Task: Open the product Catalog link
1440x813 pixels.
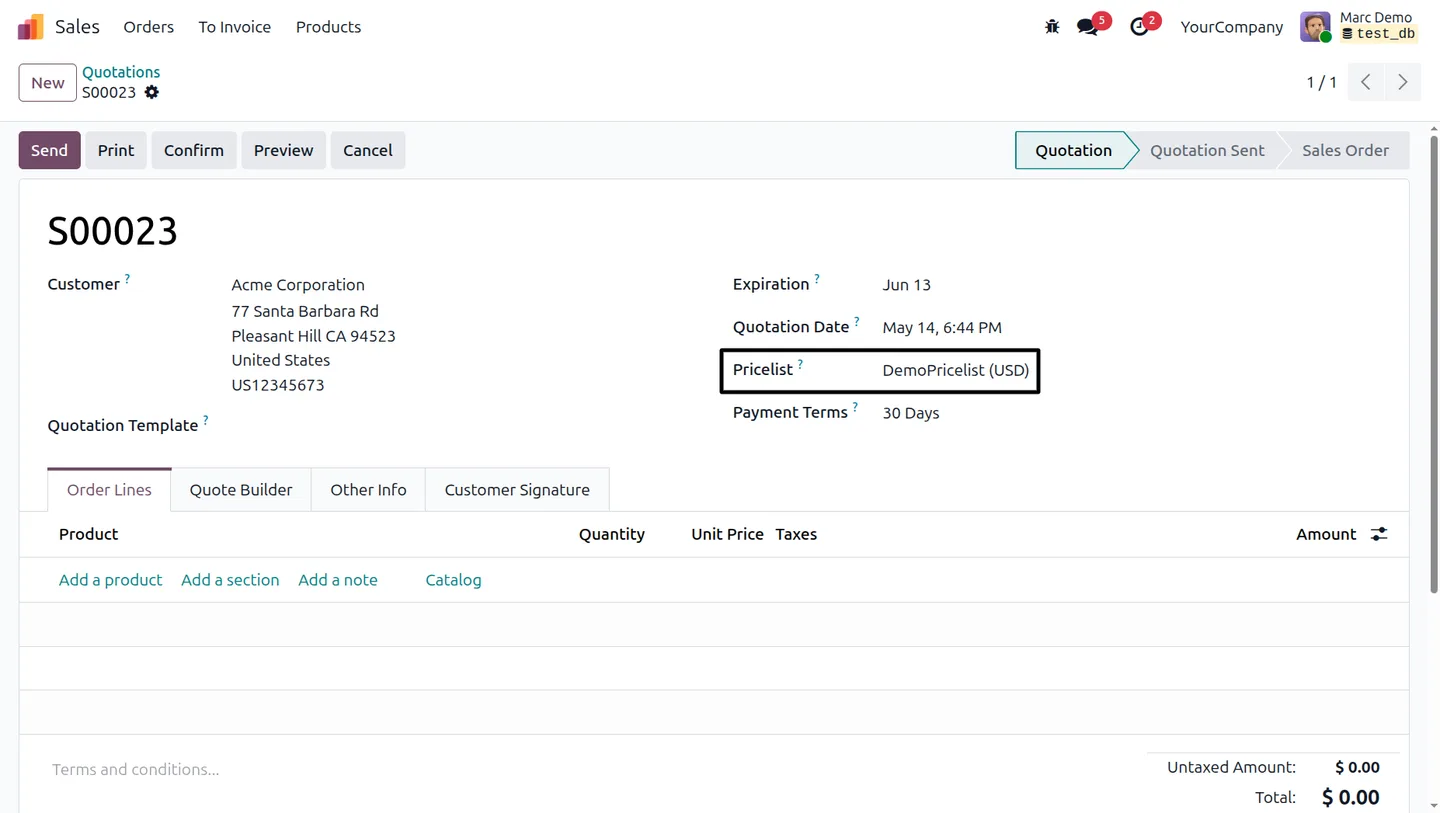Action: pos(453,580)
